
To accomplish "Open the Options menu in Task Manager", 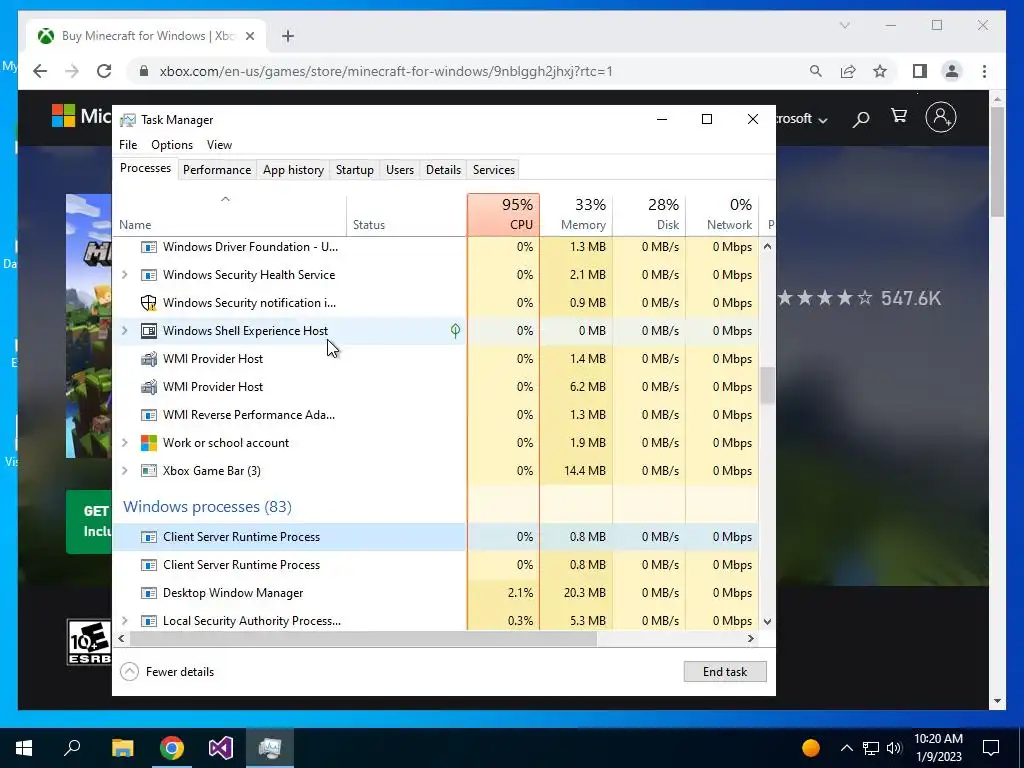I will pyautogui.click(x=172, y=145).
